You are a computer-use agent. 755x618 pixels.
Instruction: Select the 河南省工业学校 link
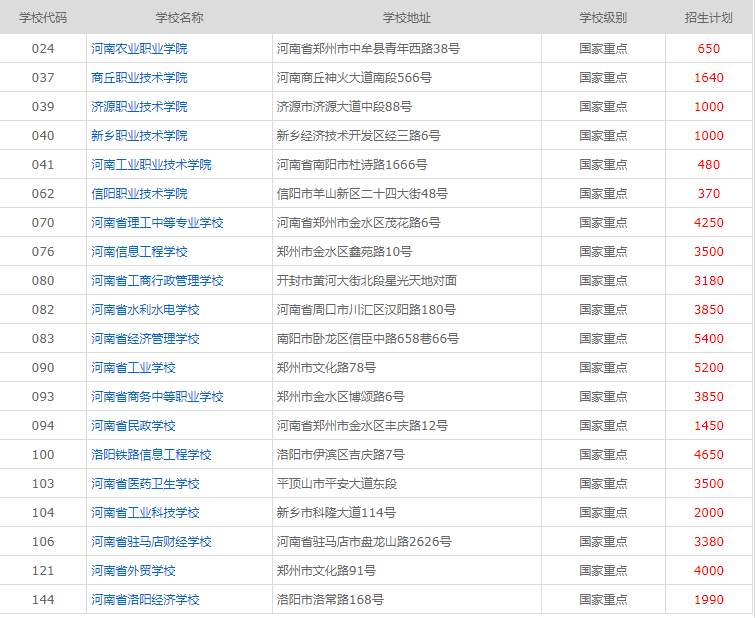pyautogui.click(x=133, y=367)
